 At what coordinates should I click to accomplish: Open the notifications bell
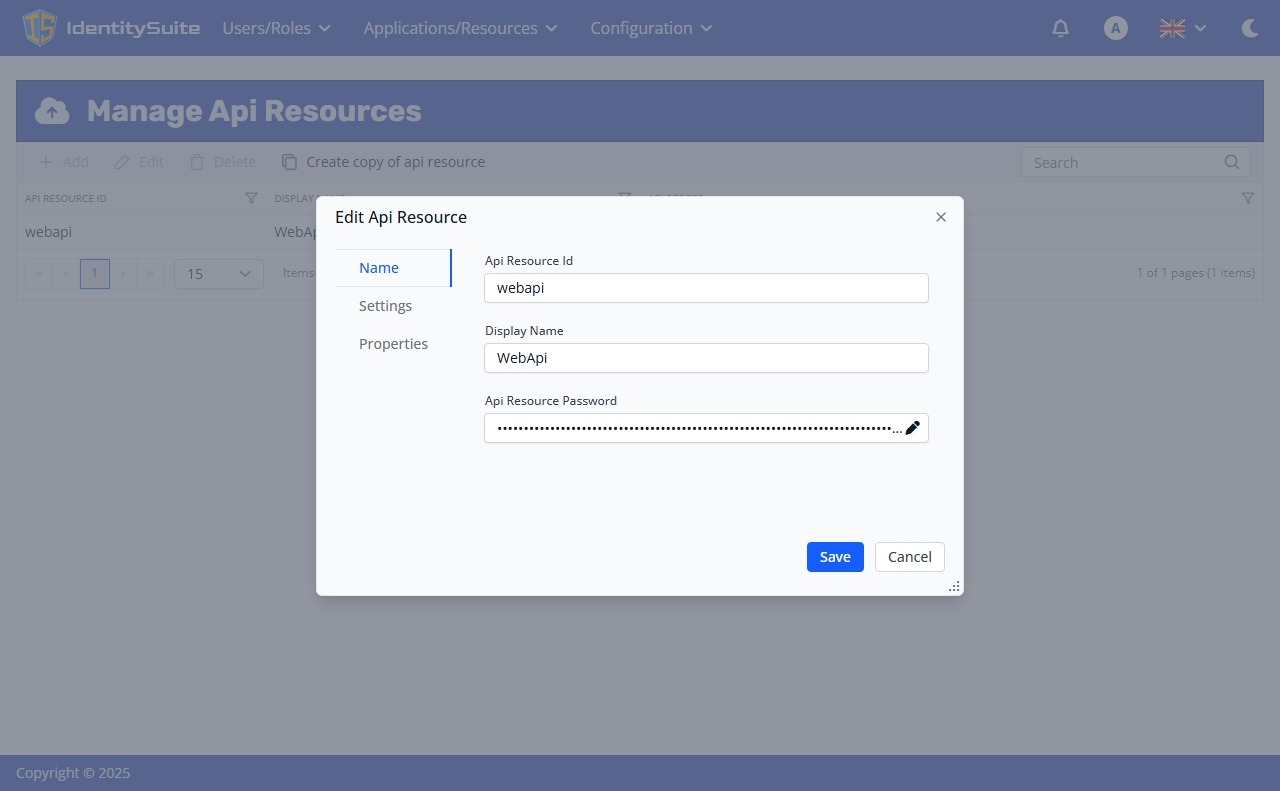[x=1060, y=28]
